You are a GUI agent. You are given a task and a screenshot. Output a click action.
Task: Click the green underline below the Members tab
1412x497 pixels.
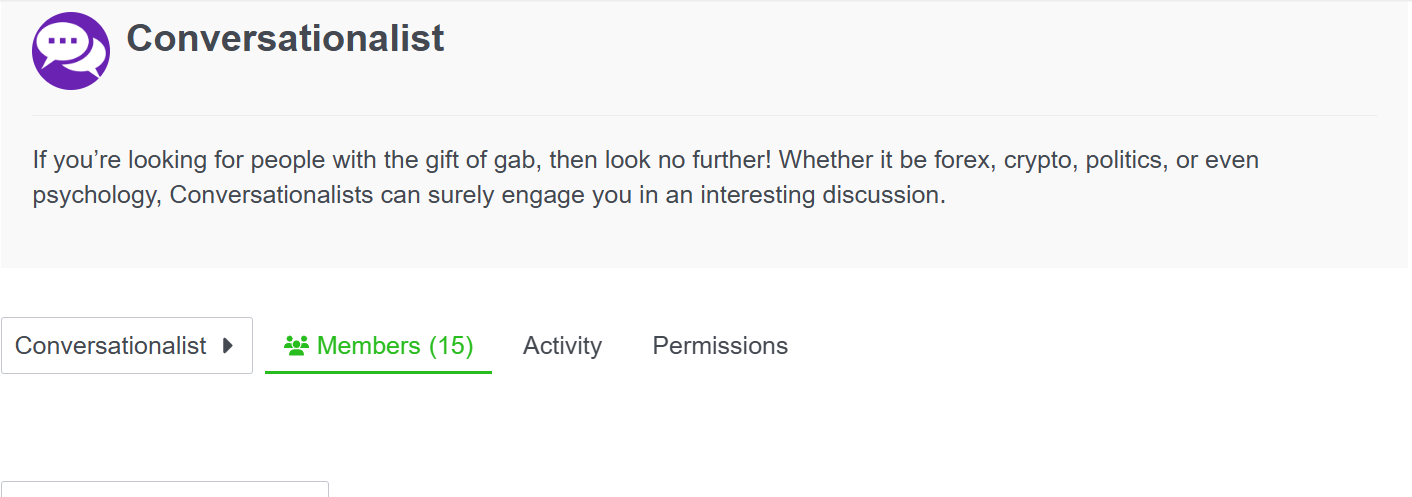tap(378, 372)
